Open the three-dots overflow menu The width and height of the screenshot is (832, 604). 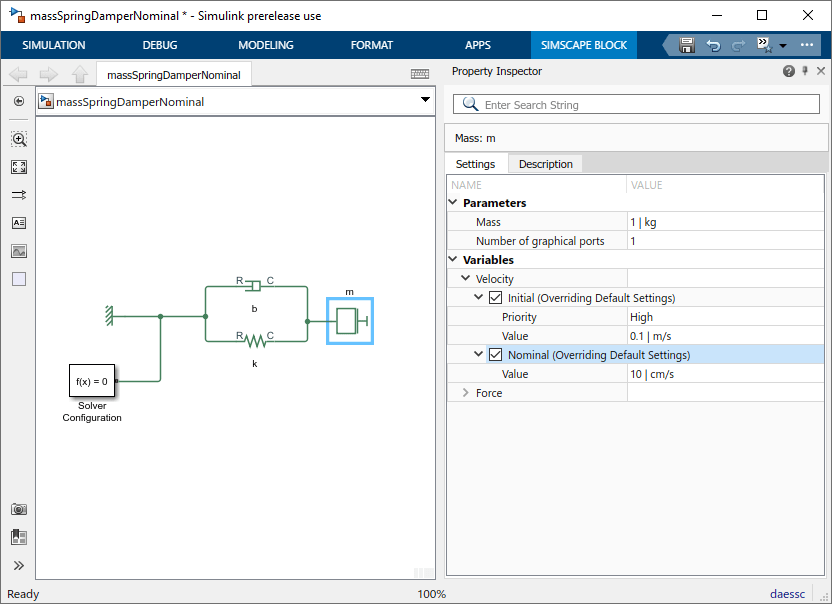[x=807, y=45]
